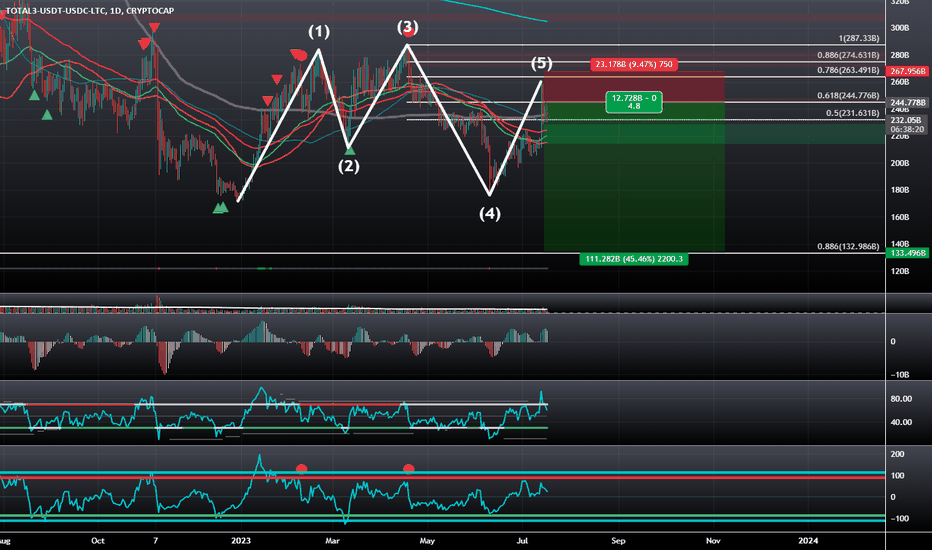Click the Nov label on time axis
Image resolution: width=932 pixels, height=550 pixels.
(x=713, y=540)
